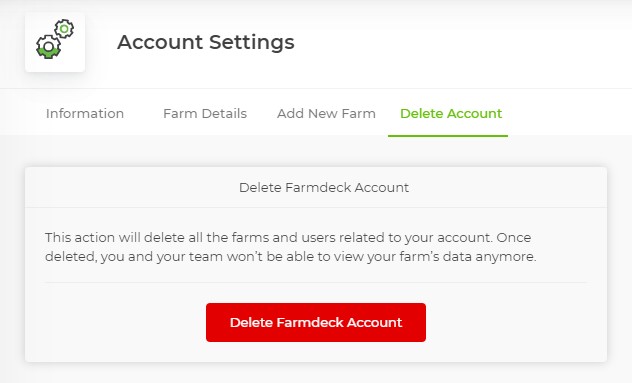Image resolution: width=632 pixels, height=383 pixels.
Task: Click the Account Settings page heading
Action: (206, 42)
